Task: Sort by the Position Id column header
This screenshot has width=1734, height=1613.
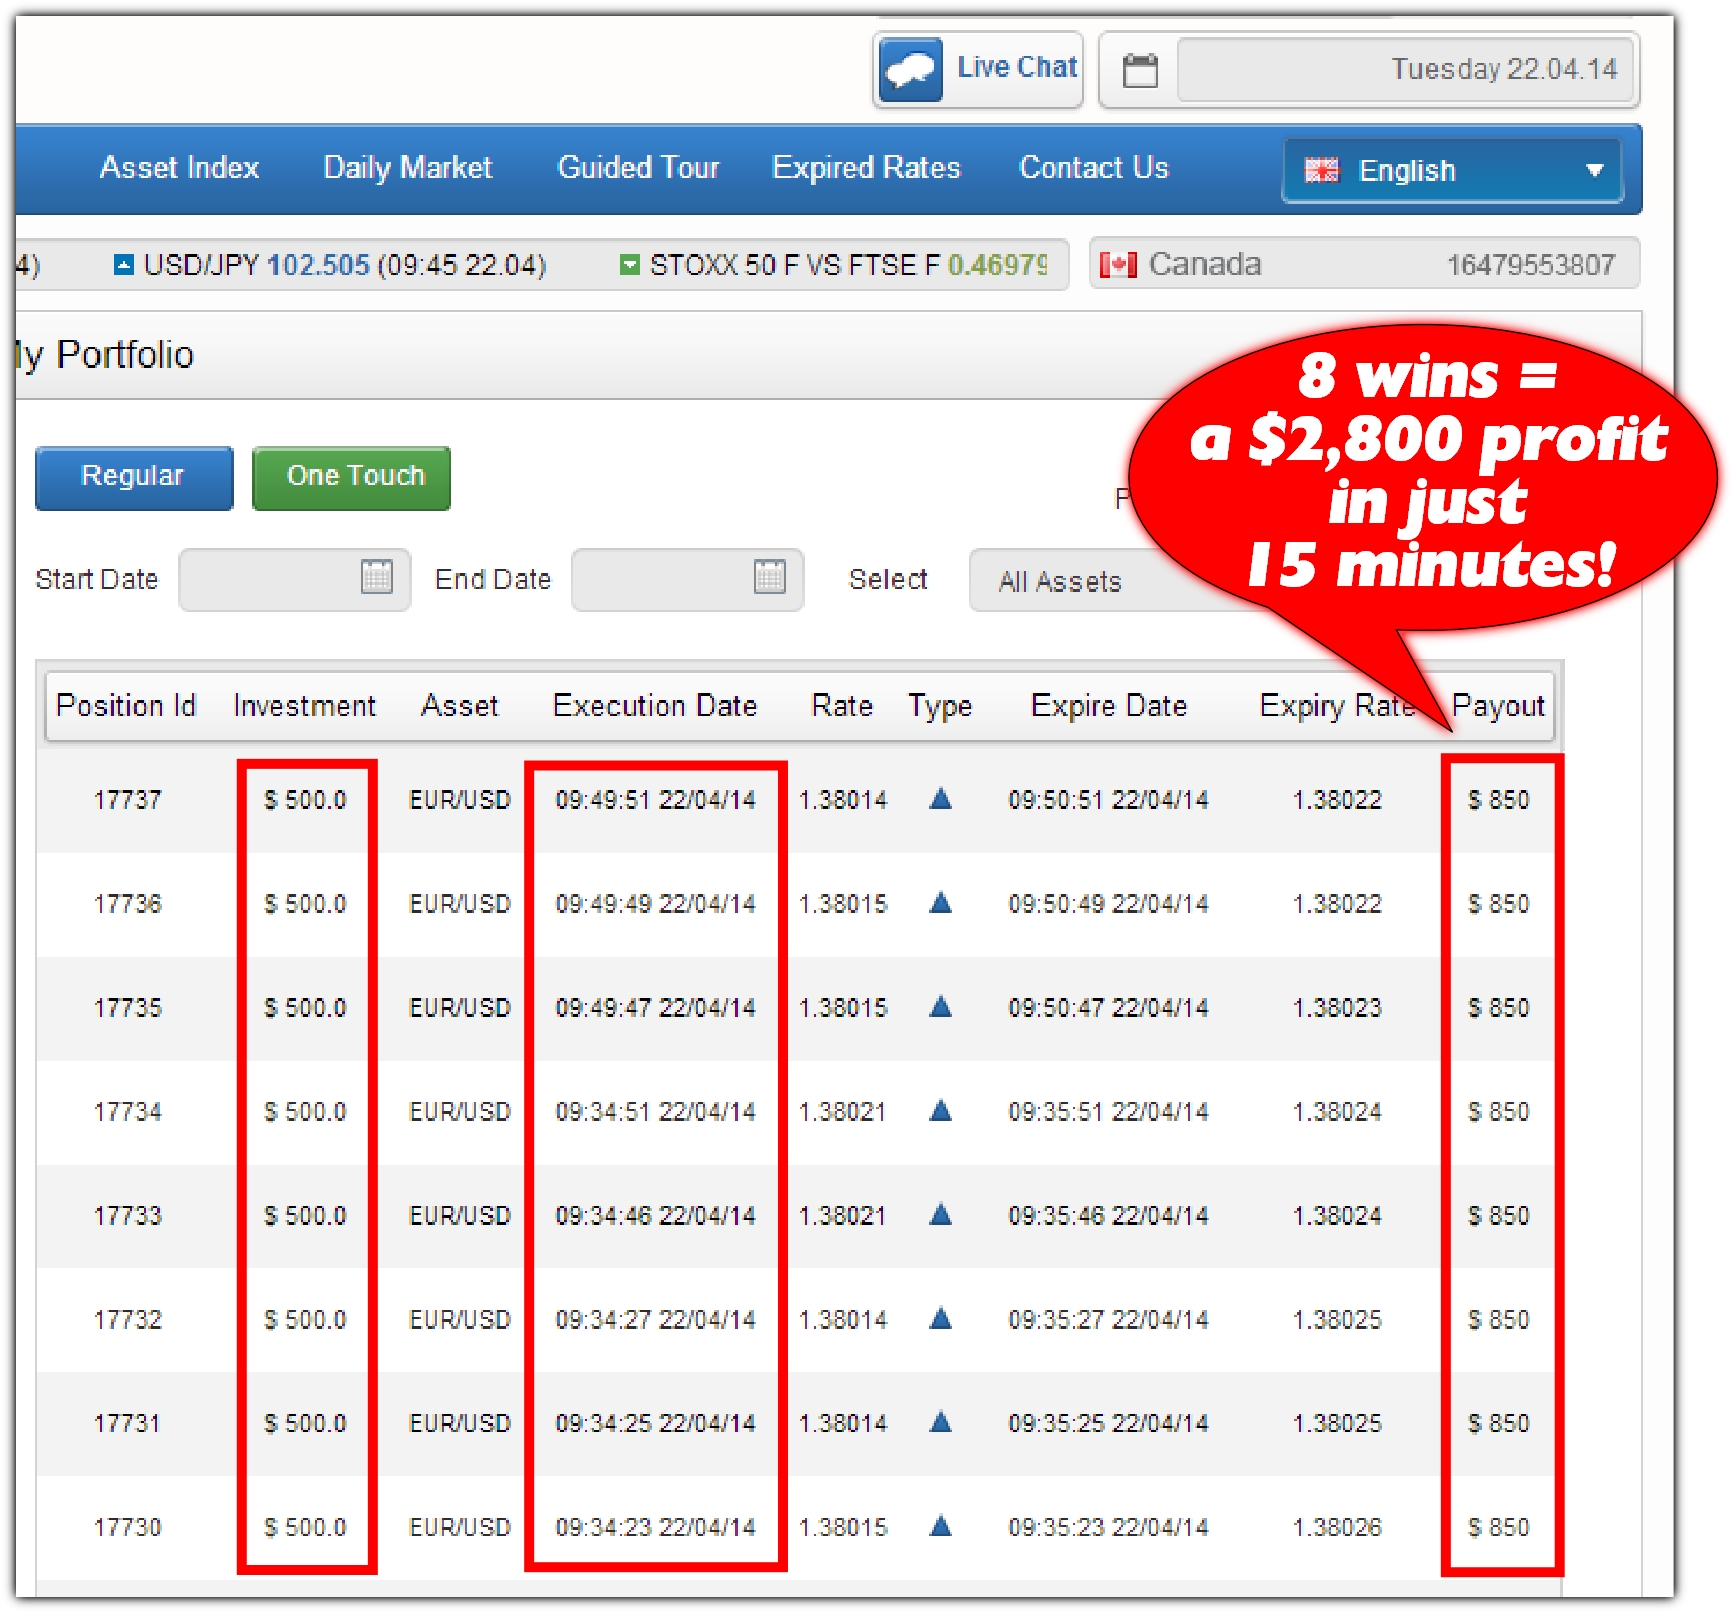Action: 126,706
